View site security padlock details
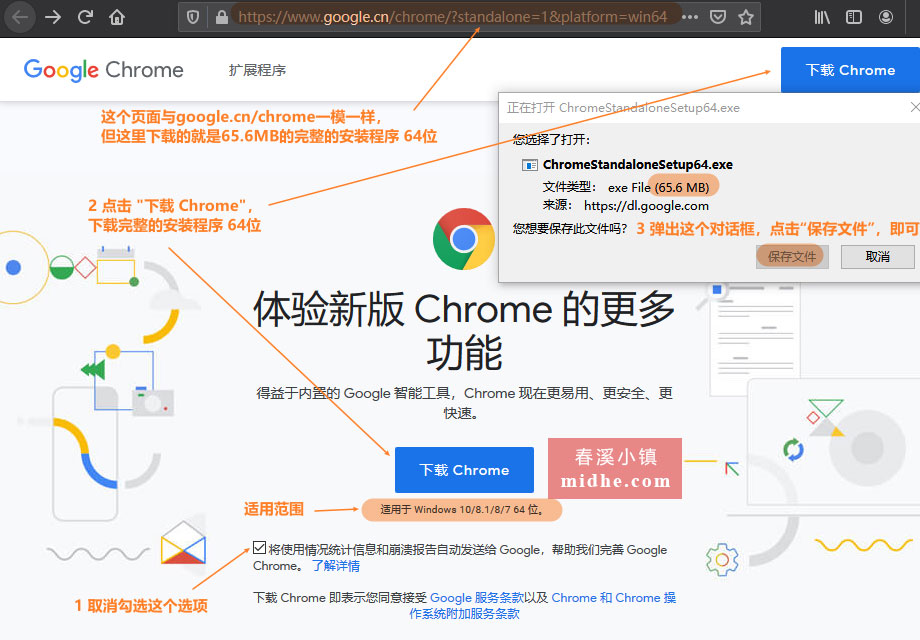The image size is (920, 640). [221, 17]
